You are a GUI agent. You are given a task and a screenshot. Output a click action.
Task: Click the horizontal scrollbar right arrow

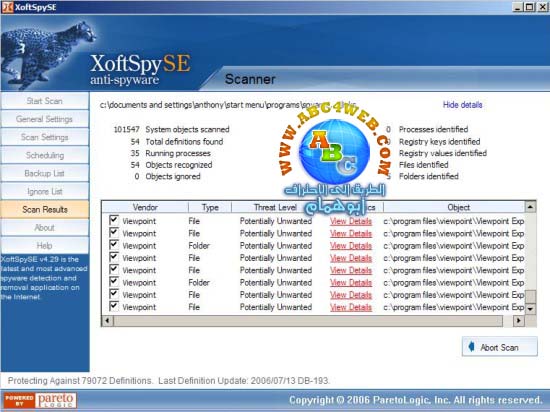pyautogui.click(x=518, y=320)
